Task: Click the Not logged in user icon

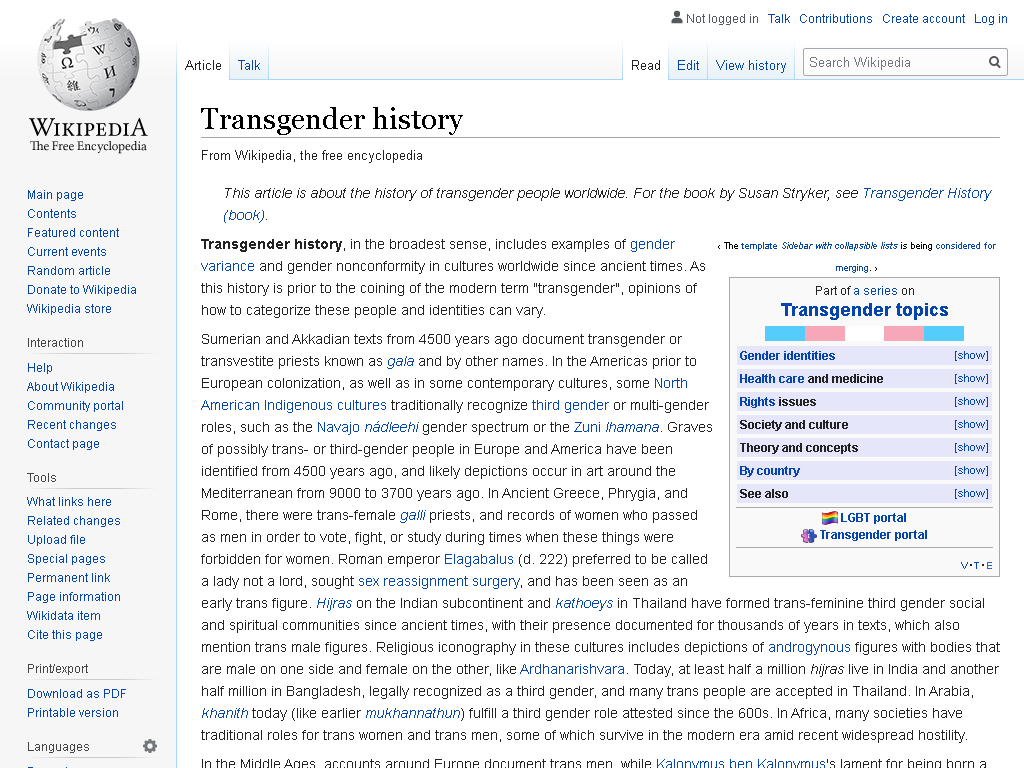Action: pyautogui.click(x=677, y=18)
